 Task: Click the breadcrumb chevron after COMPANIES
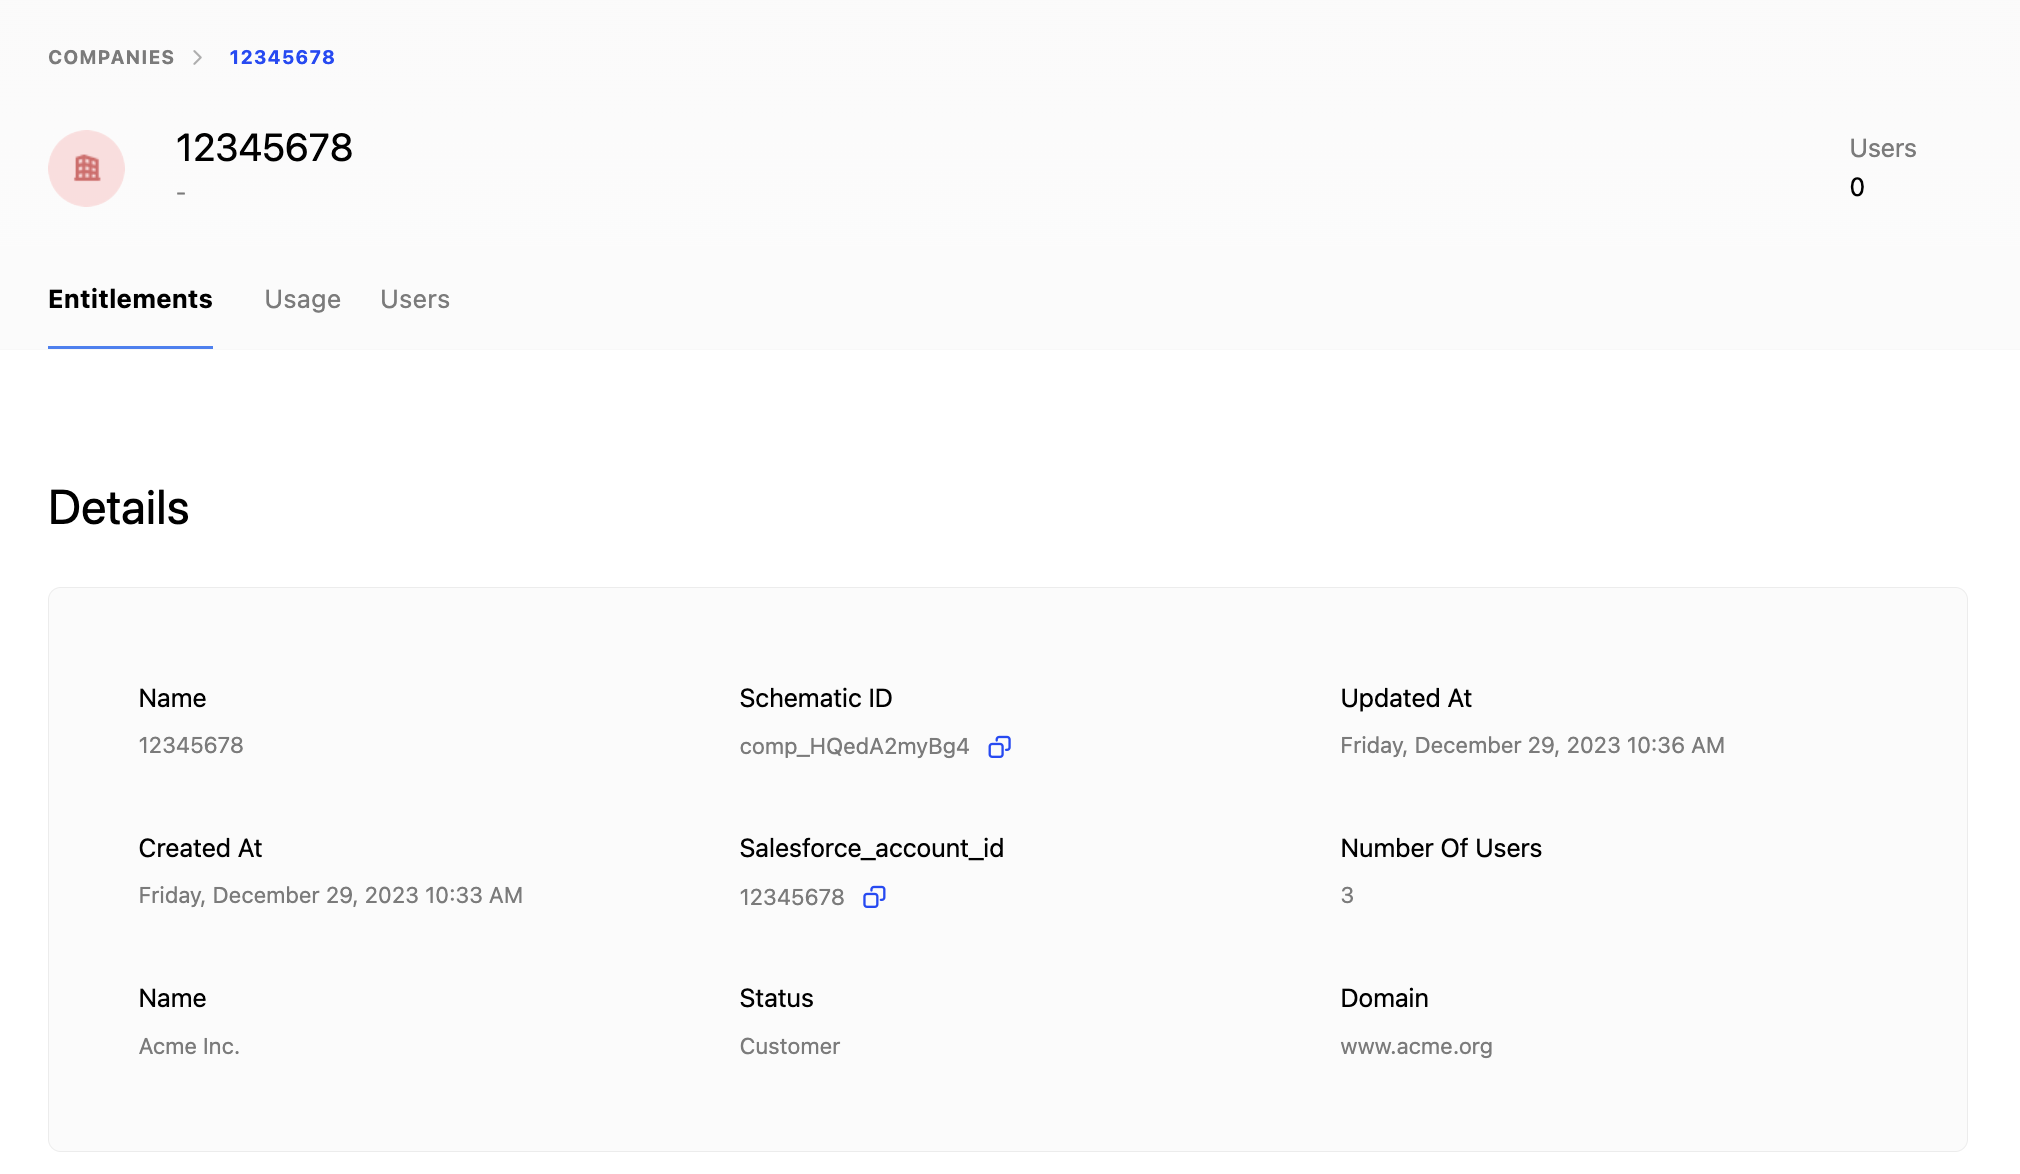click(200, 57)
